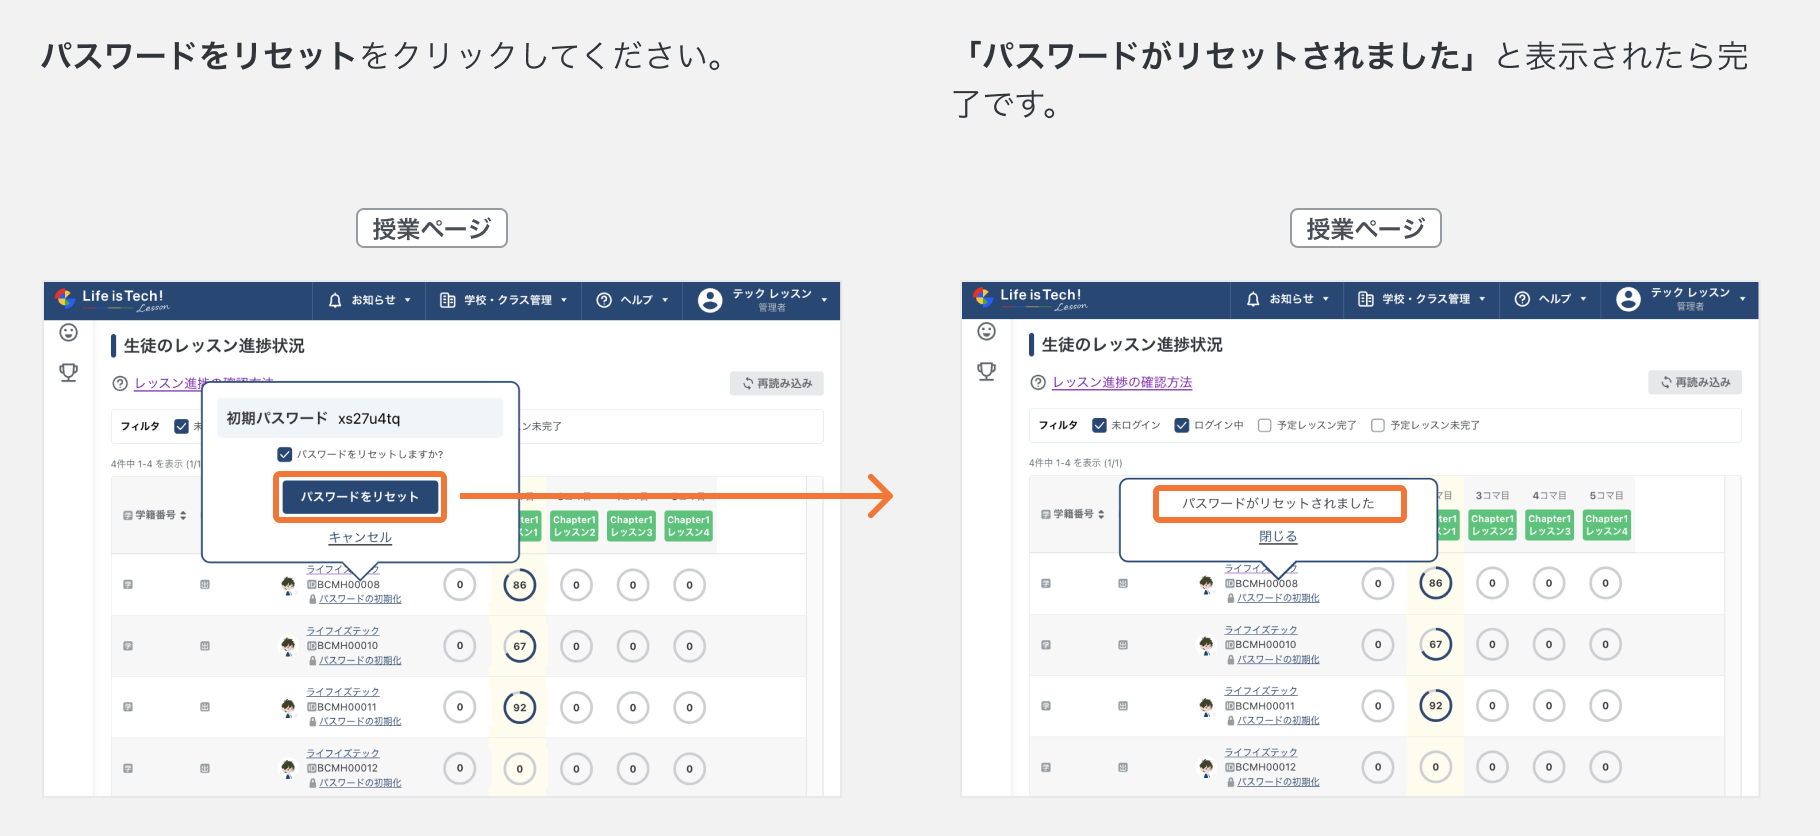Open the 学校・クラス管理 dropdown arrow in right screenshot
The image size is (1820, 836).
1482,299
